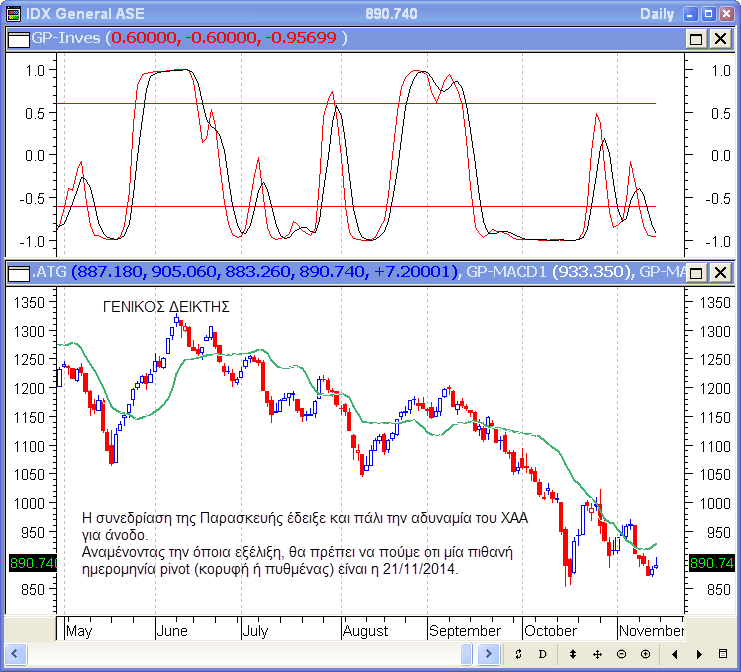Maximize the .ATG price pane
Screen dimensions: 741x672
click(696, 272)
